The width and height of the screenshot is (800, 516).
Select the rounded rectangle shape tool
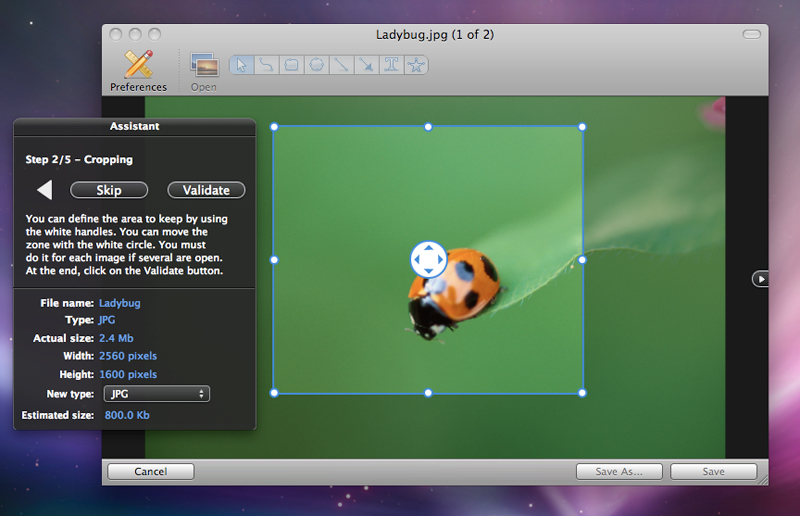click(x=291, y=65)
